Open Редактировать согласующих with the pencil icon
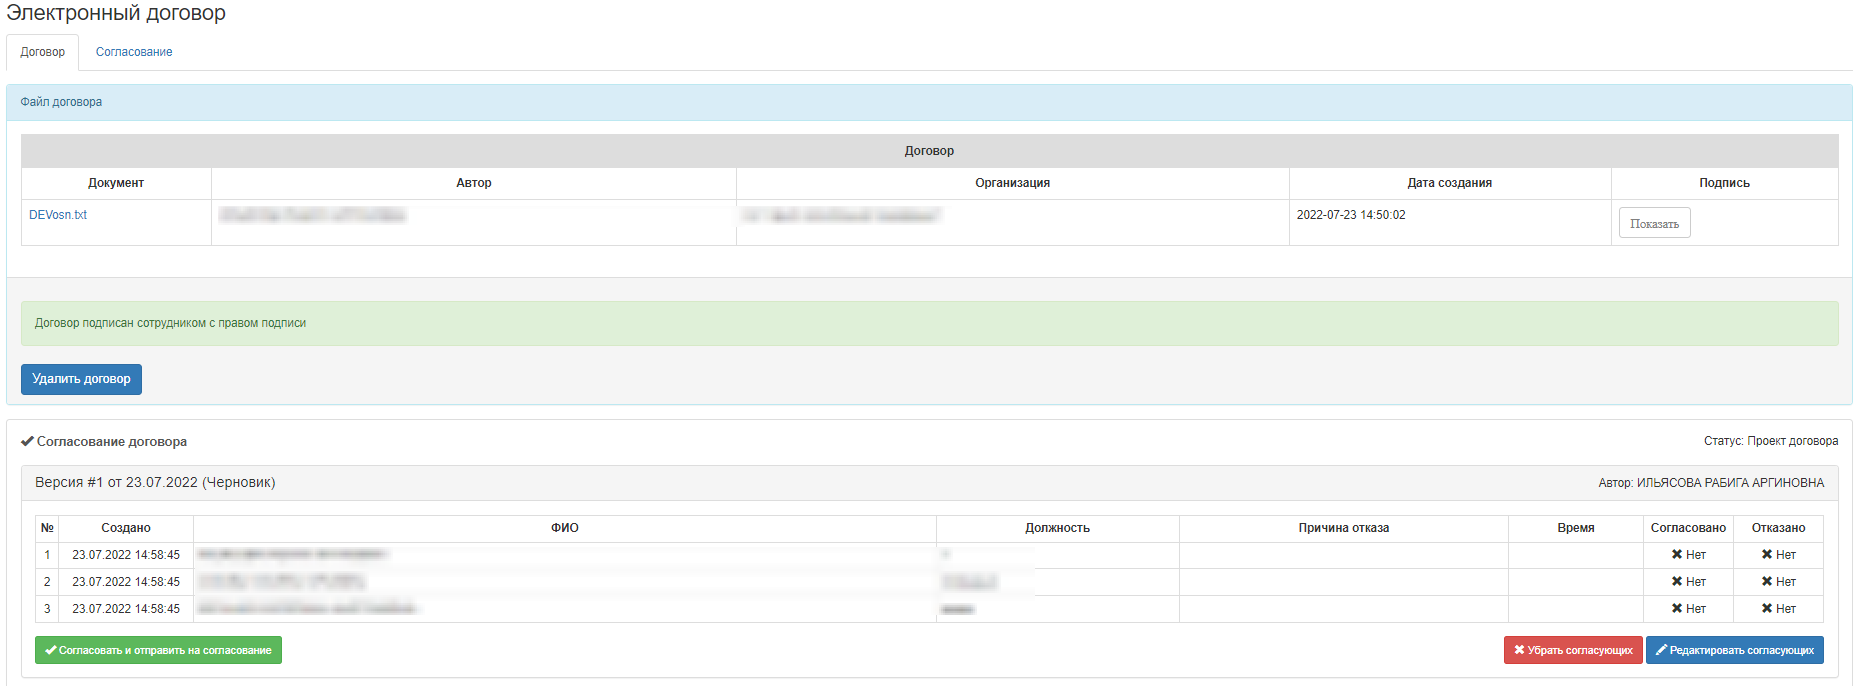The width and height of the screenshot is (1853, 686). [x=1734, y=650]
